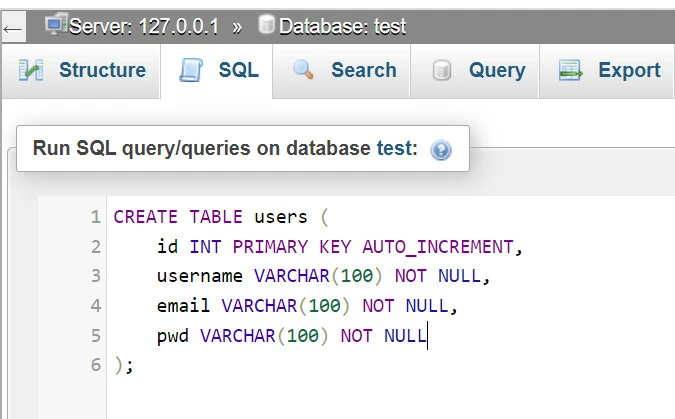
Task: Click the database cylinder icon in breadcrumb
Action: click(x=266, y=25)
